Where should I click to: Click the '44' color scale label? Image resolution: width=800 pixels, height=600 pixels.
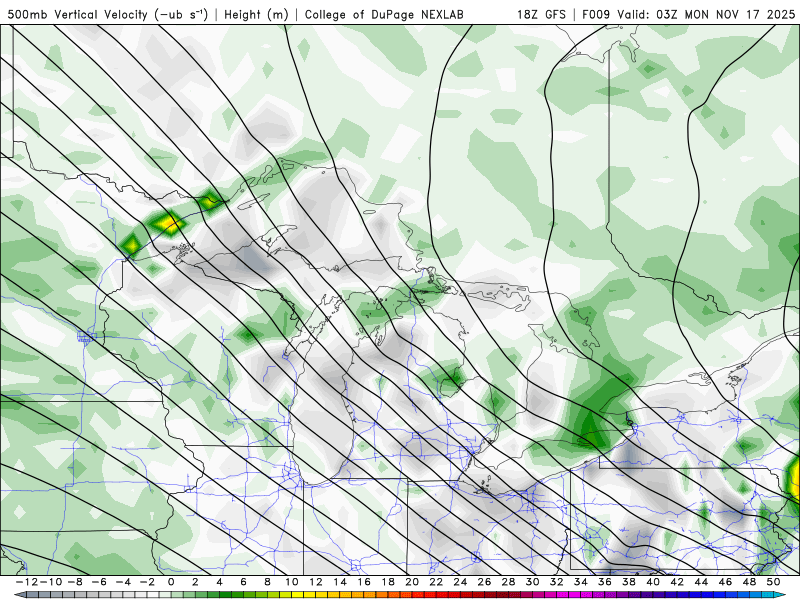(701, 582)
